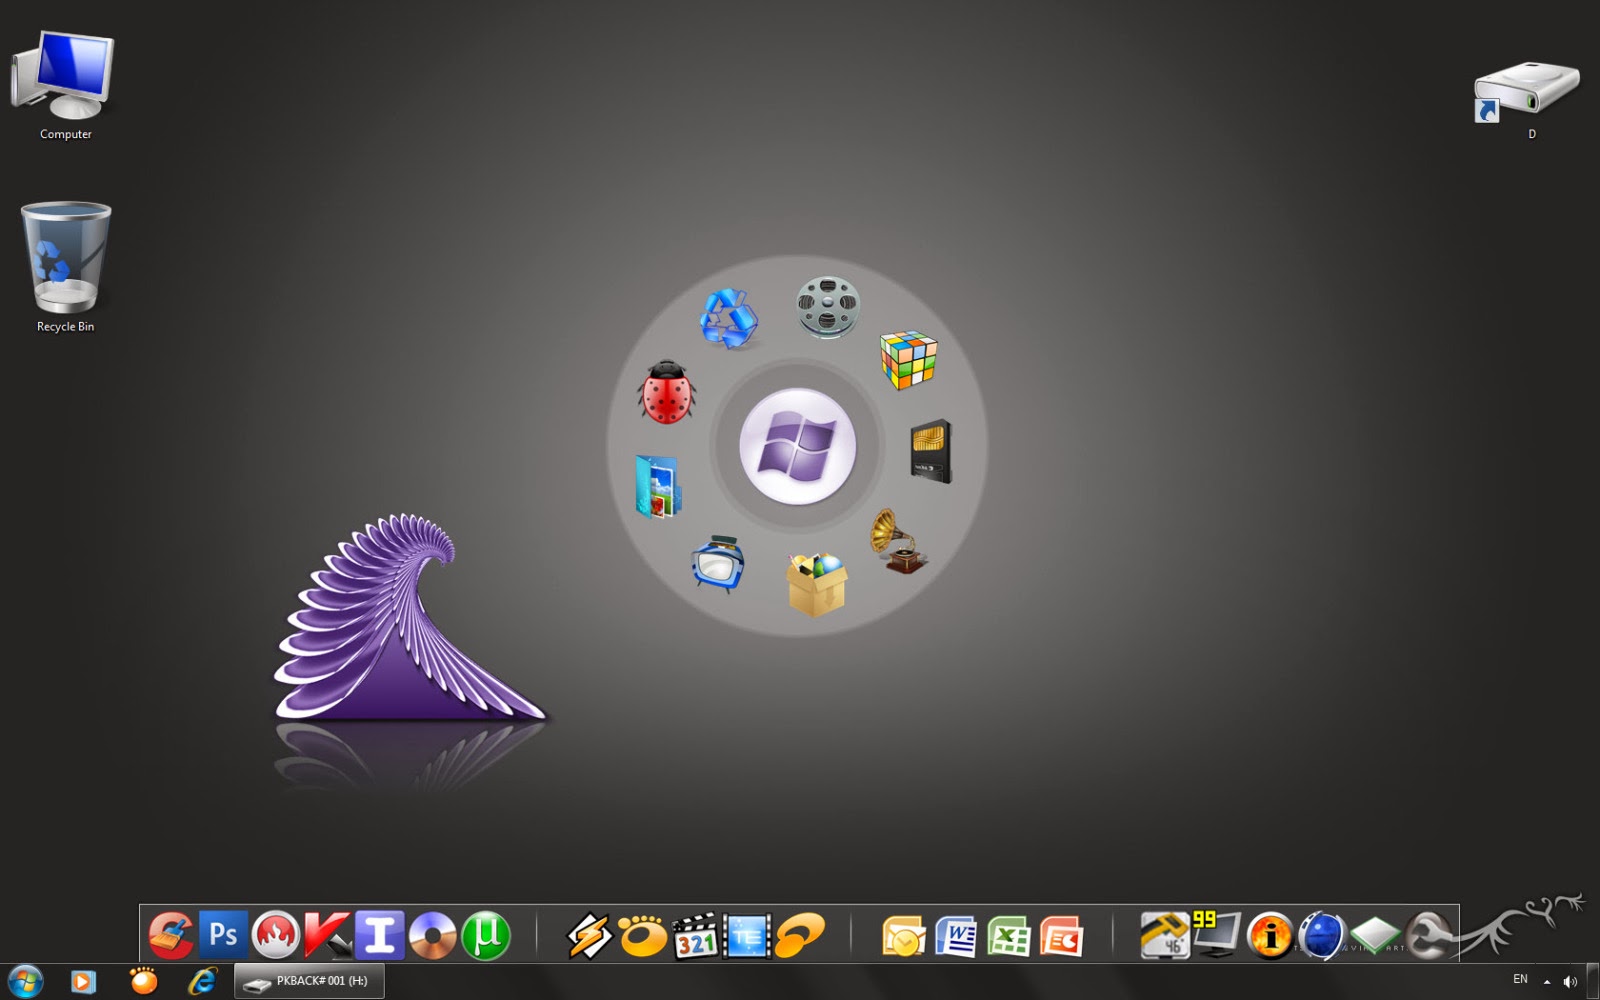
Task: Open Nero burning app in the dock
Action: [276, 936]
